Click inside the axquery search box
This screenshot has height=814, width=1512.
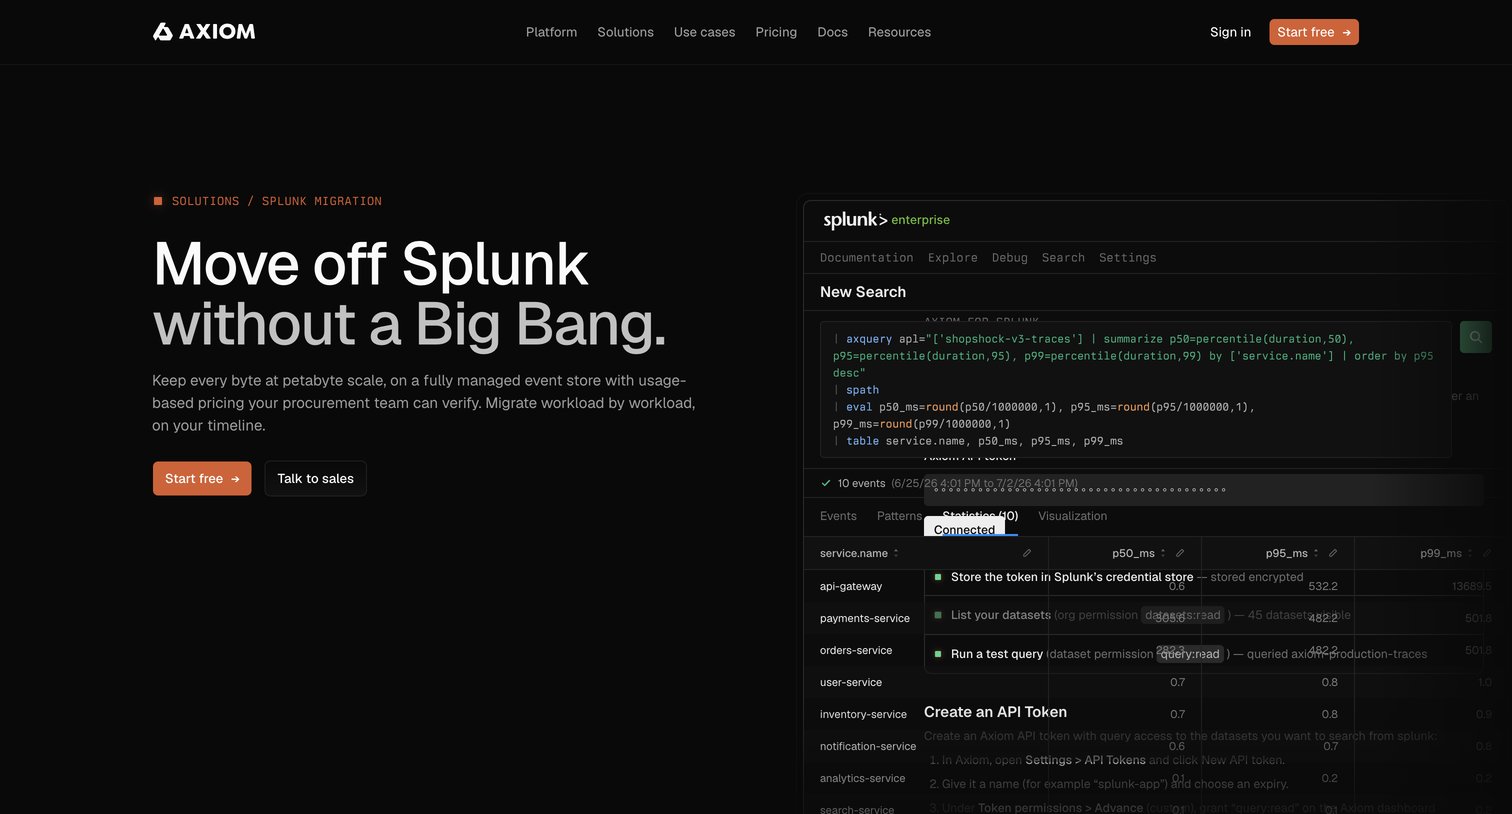[x=1135, y=389]
